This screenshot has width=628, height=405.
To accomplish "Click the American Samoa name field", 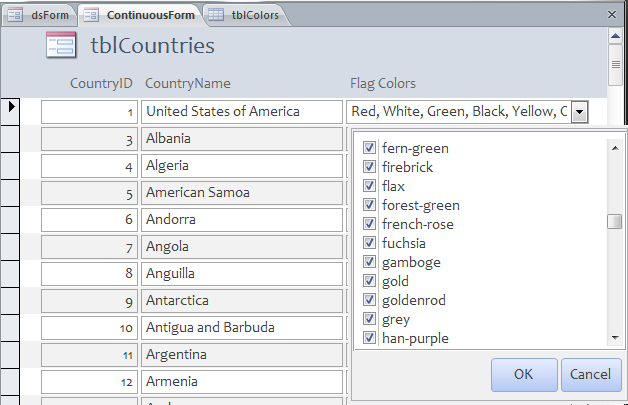I will [242, 193].
